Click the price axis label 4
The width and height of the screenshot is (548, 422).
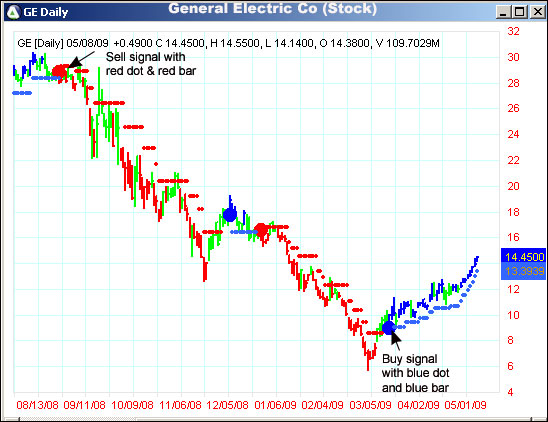(510, 392)
